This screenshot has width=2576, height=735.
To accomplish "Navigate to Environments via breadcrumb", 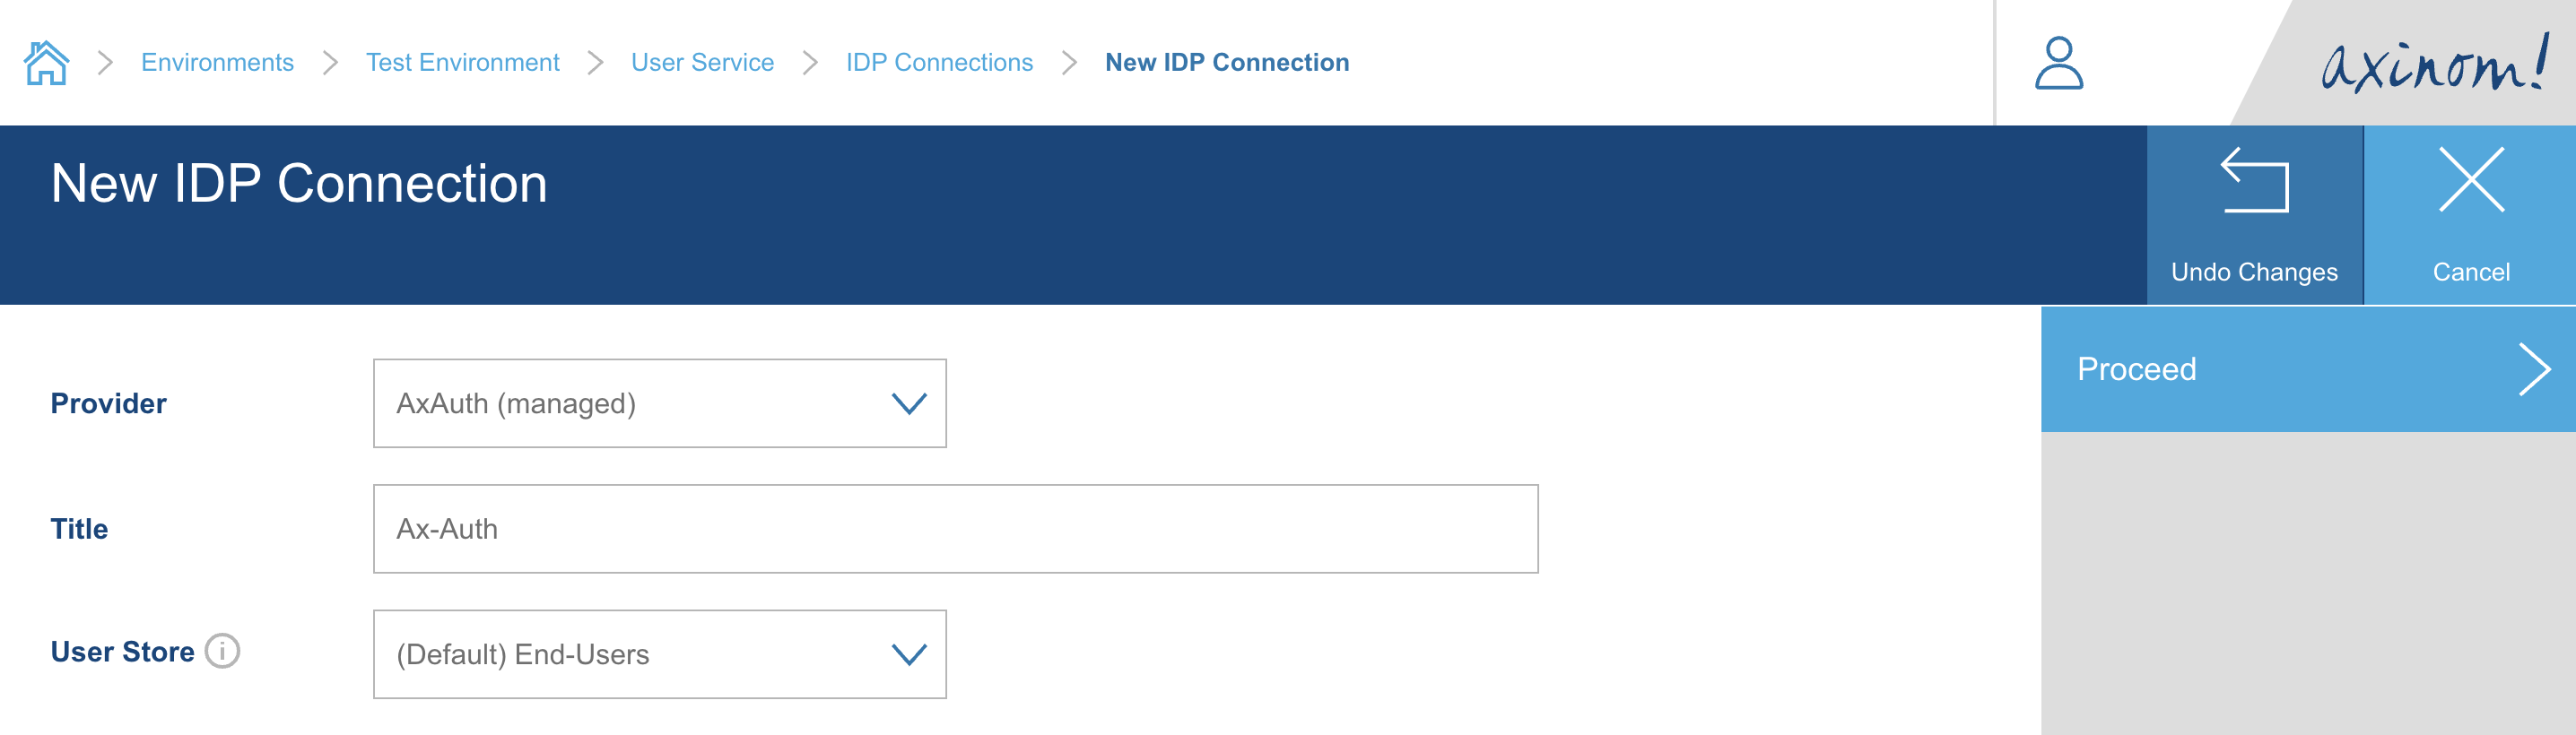I will [217, 62].
